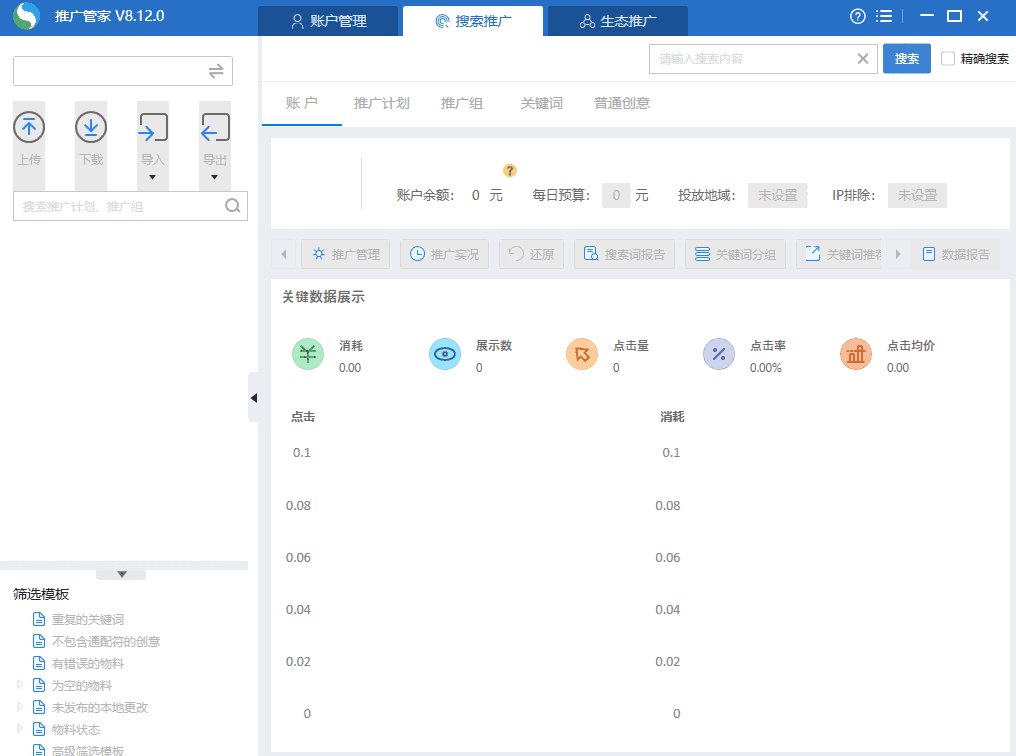Enable the 精确搜索 checkbox
1016x756 pixels.
[x=947, y=58]
